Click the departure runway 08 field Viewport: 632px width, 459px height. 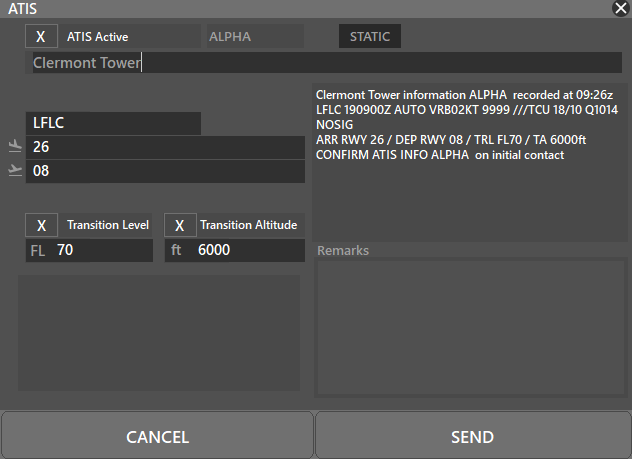point(165,171)
